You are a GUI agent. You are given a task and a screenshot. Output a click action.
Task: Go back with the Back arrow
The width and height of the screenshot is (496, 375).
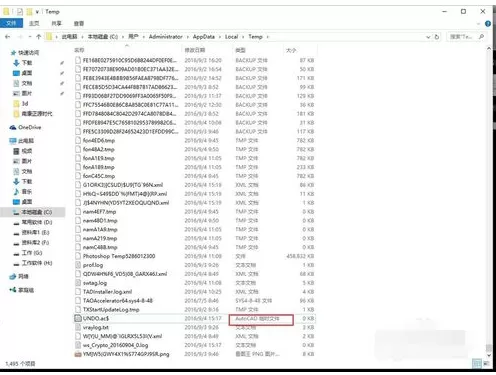(x=8, y=37)
